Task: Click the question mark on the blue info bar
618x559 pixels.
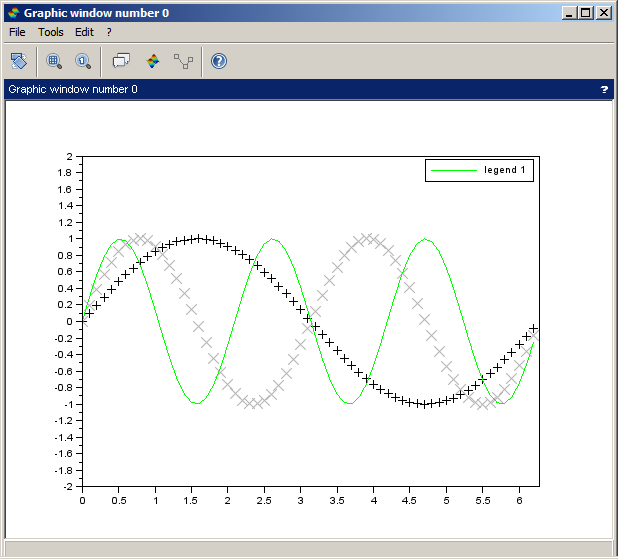Action: click(x=604, y=89)
